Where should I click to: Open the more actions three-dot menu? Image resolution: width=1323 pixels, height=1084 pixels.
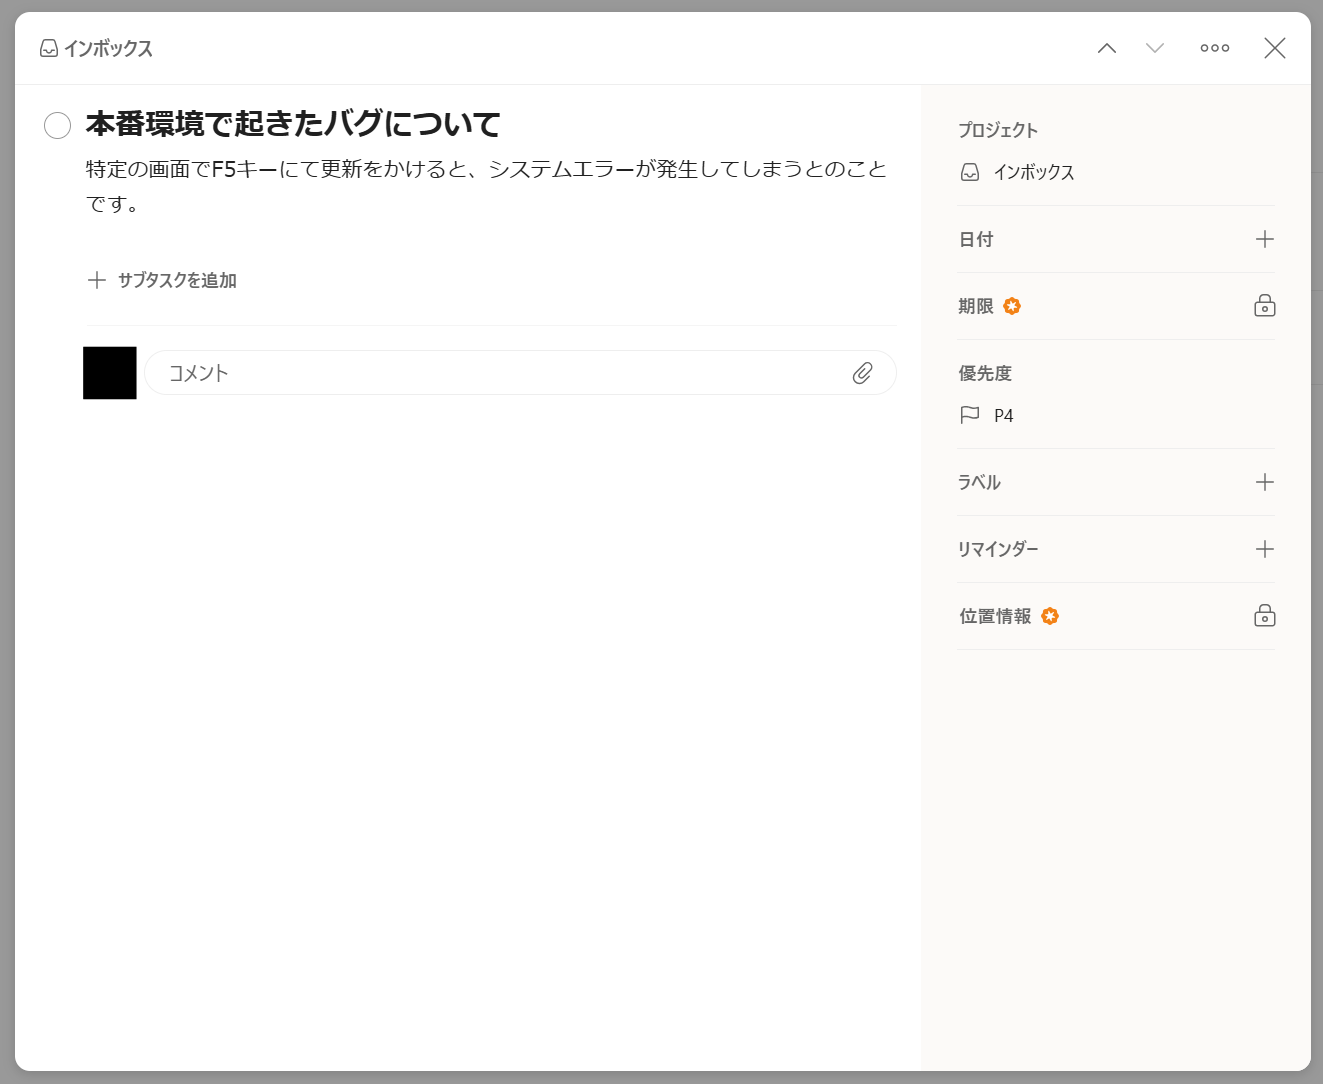tap(1215, 48)
